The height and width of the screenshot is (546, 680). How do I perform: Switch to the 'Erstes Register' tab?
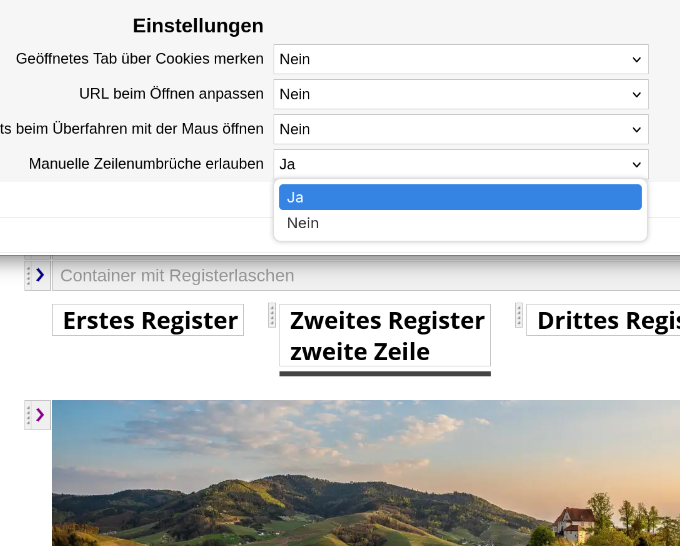click(x=148, y=320)
